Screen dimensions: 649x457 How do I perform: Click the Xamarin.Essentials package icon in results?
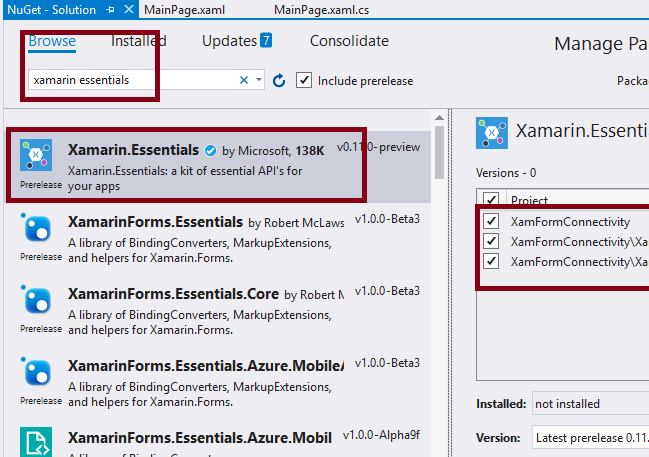point(36,157)
